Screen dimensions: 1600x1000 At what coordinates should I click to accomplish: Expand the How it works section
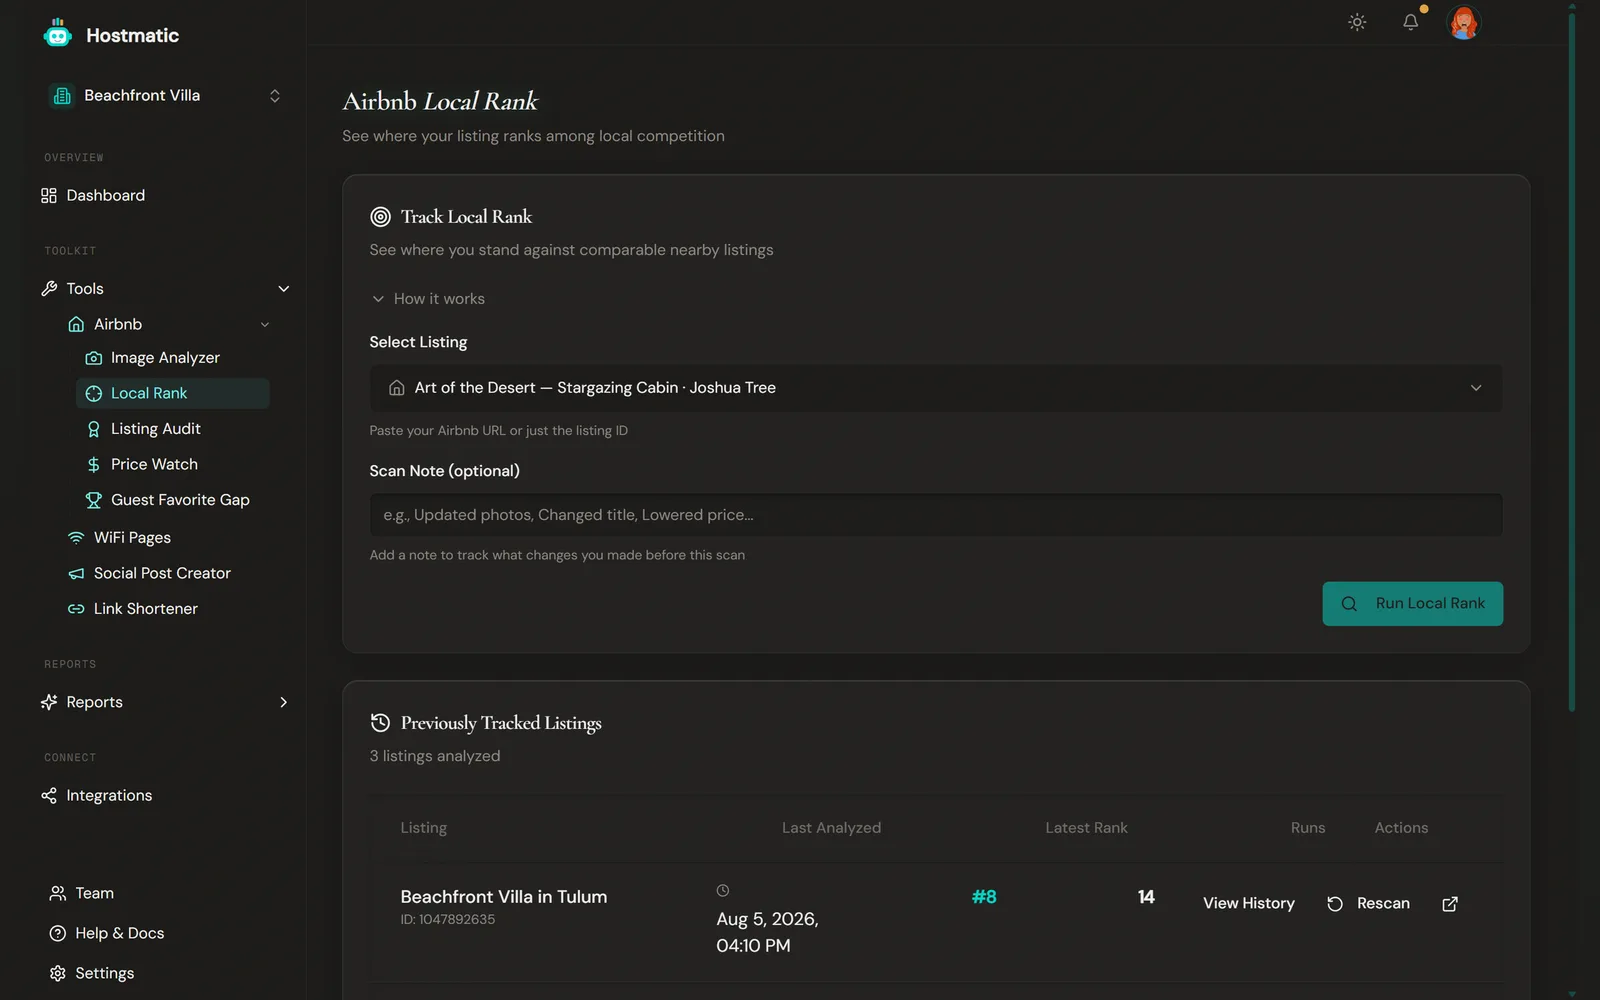(x=428, y=299)
